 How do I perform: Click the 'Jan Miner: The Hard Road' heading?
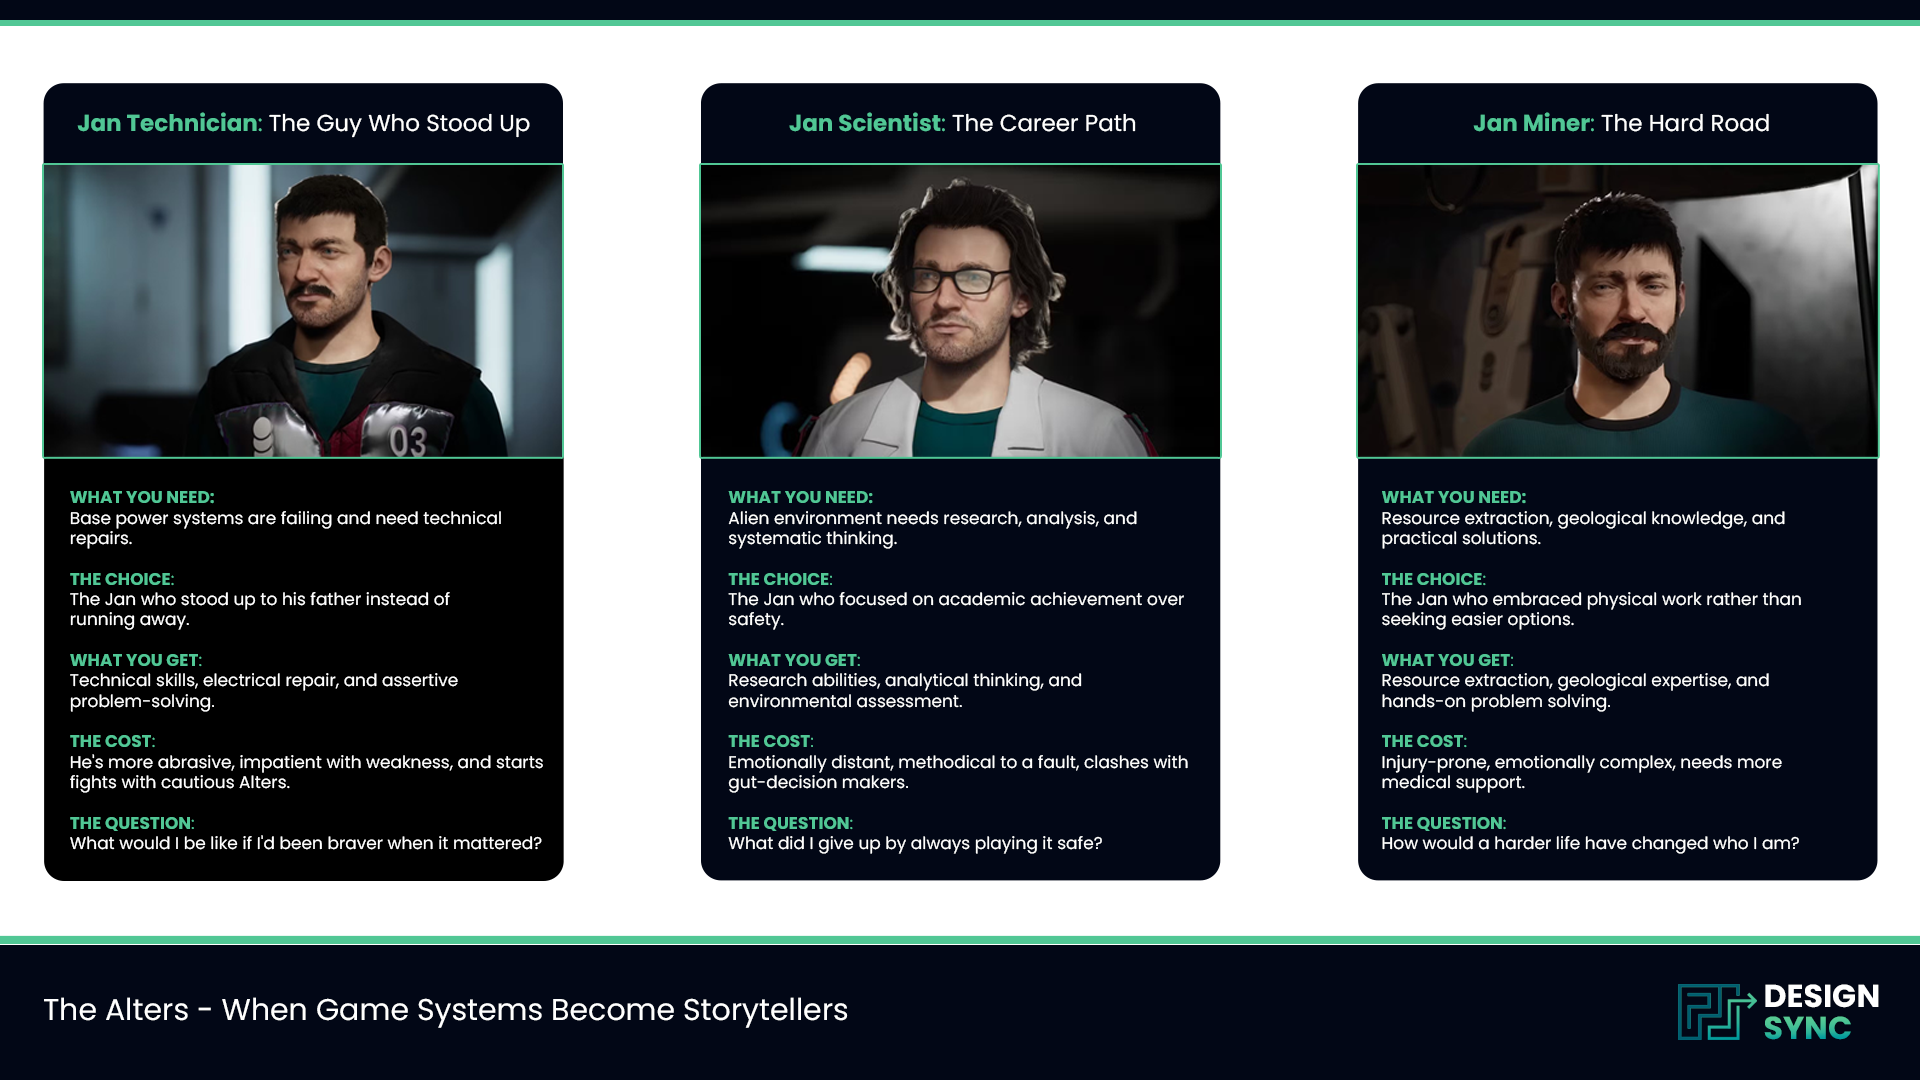[x=1620, y=123]
